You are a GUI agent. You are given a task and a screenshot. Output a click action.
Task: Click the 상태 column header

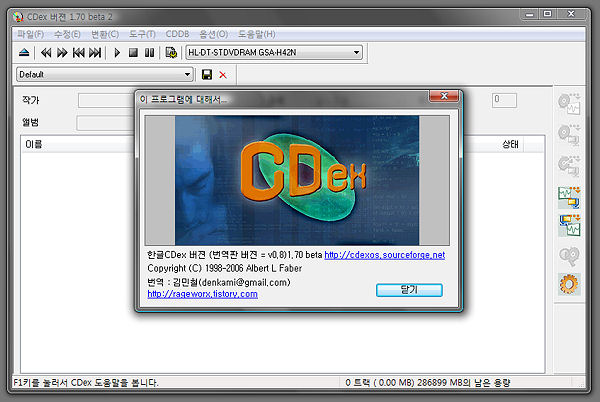(x=510, y=145)
